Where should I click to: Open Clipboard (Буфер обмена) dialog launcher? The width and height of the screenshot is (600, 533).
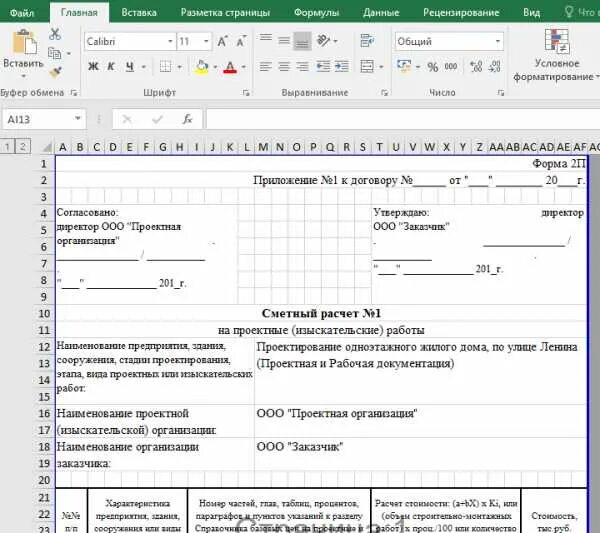click(x=74, y=93)
